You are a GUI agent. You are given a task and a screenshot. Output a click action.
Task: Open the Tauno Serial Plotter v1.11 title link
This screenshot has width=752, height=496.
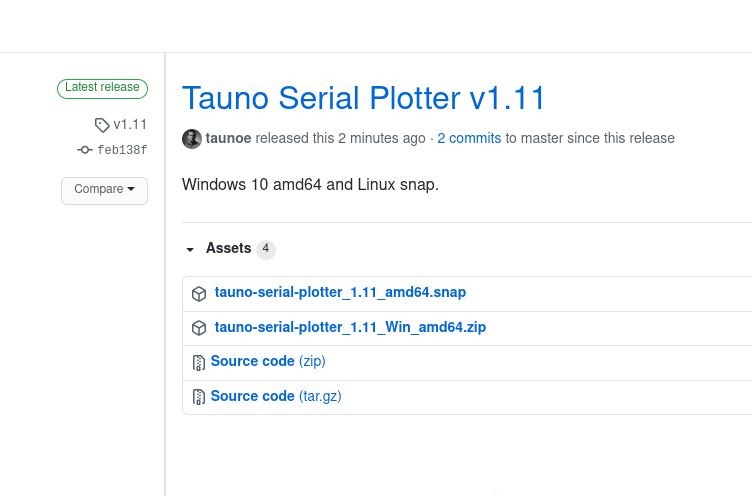pos(364,98)
